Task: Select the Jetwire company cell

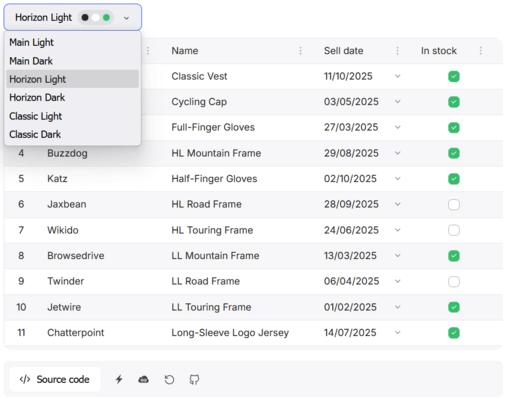Action: [64, 307]
